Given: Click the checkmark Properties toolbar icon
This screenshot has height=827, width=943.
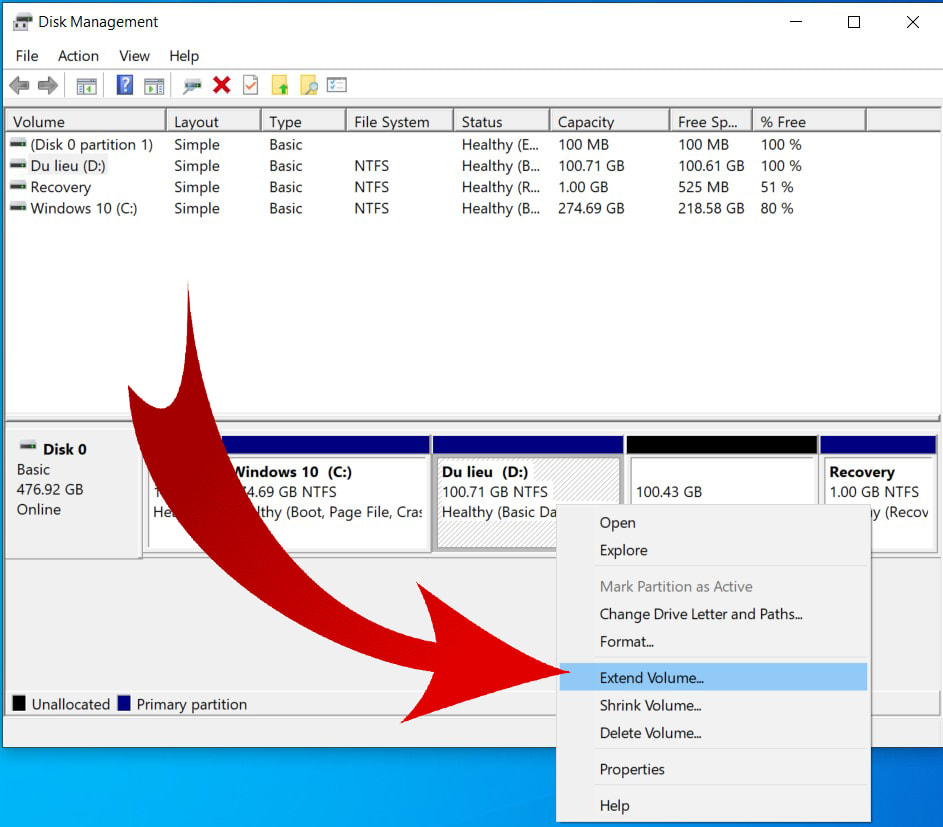Looking at the screenshot, I should tap(250, 85).
